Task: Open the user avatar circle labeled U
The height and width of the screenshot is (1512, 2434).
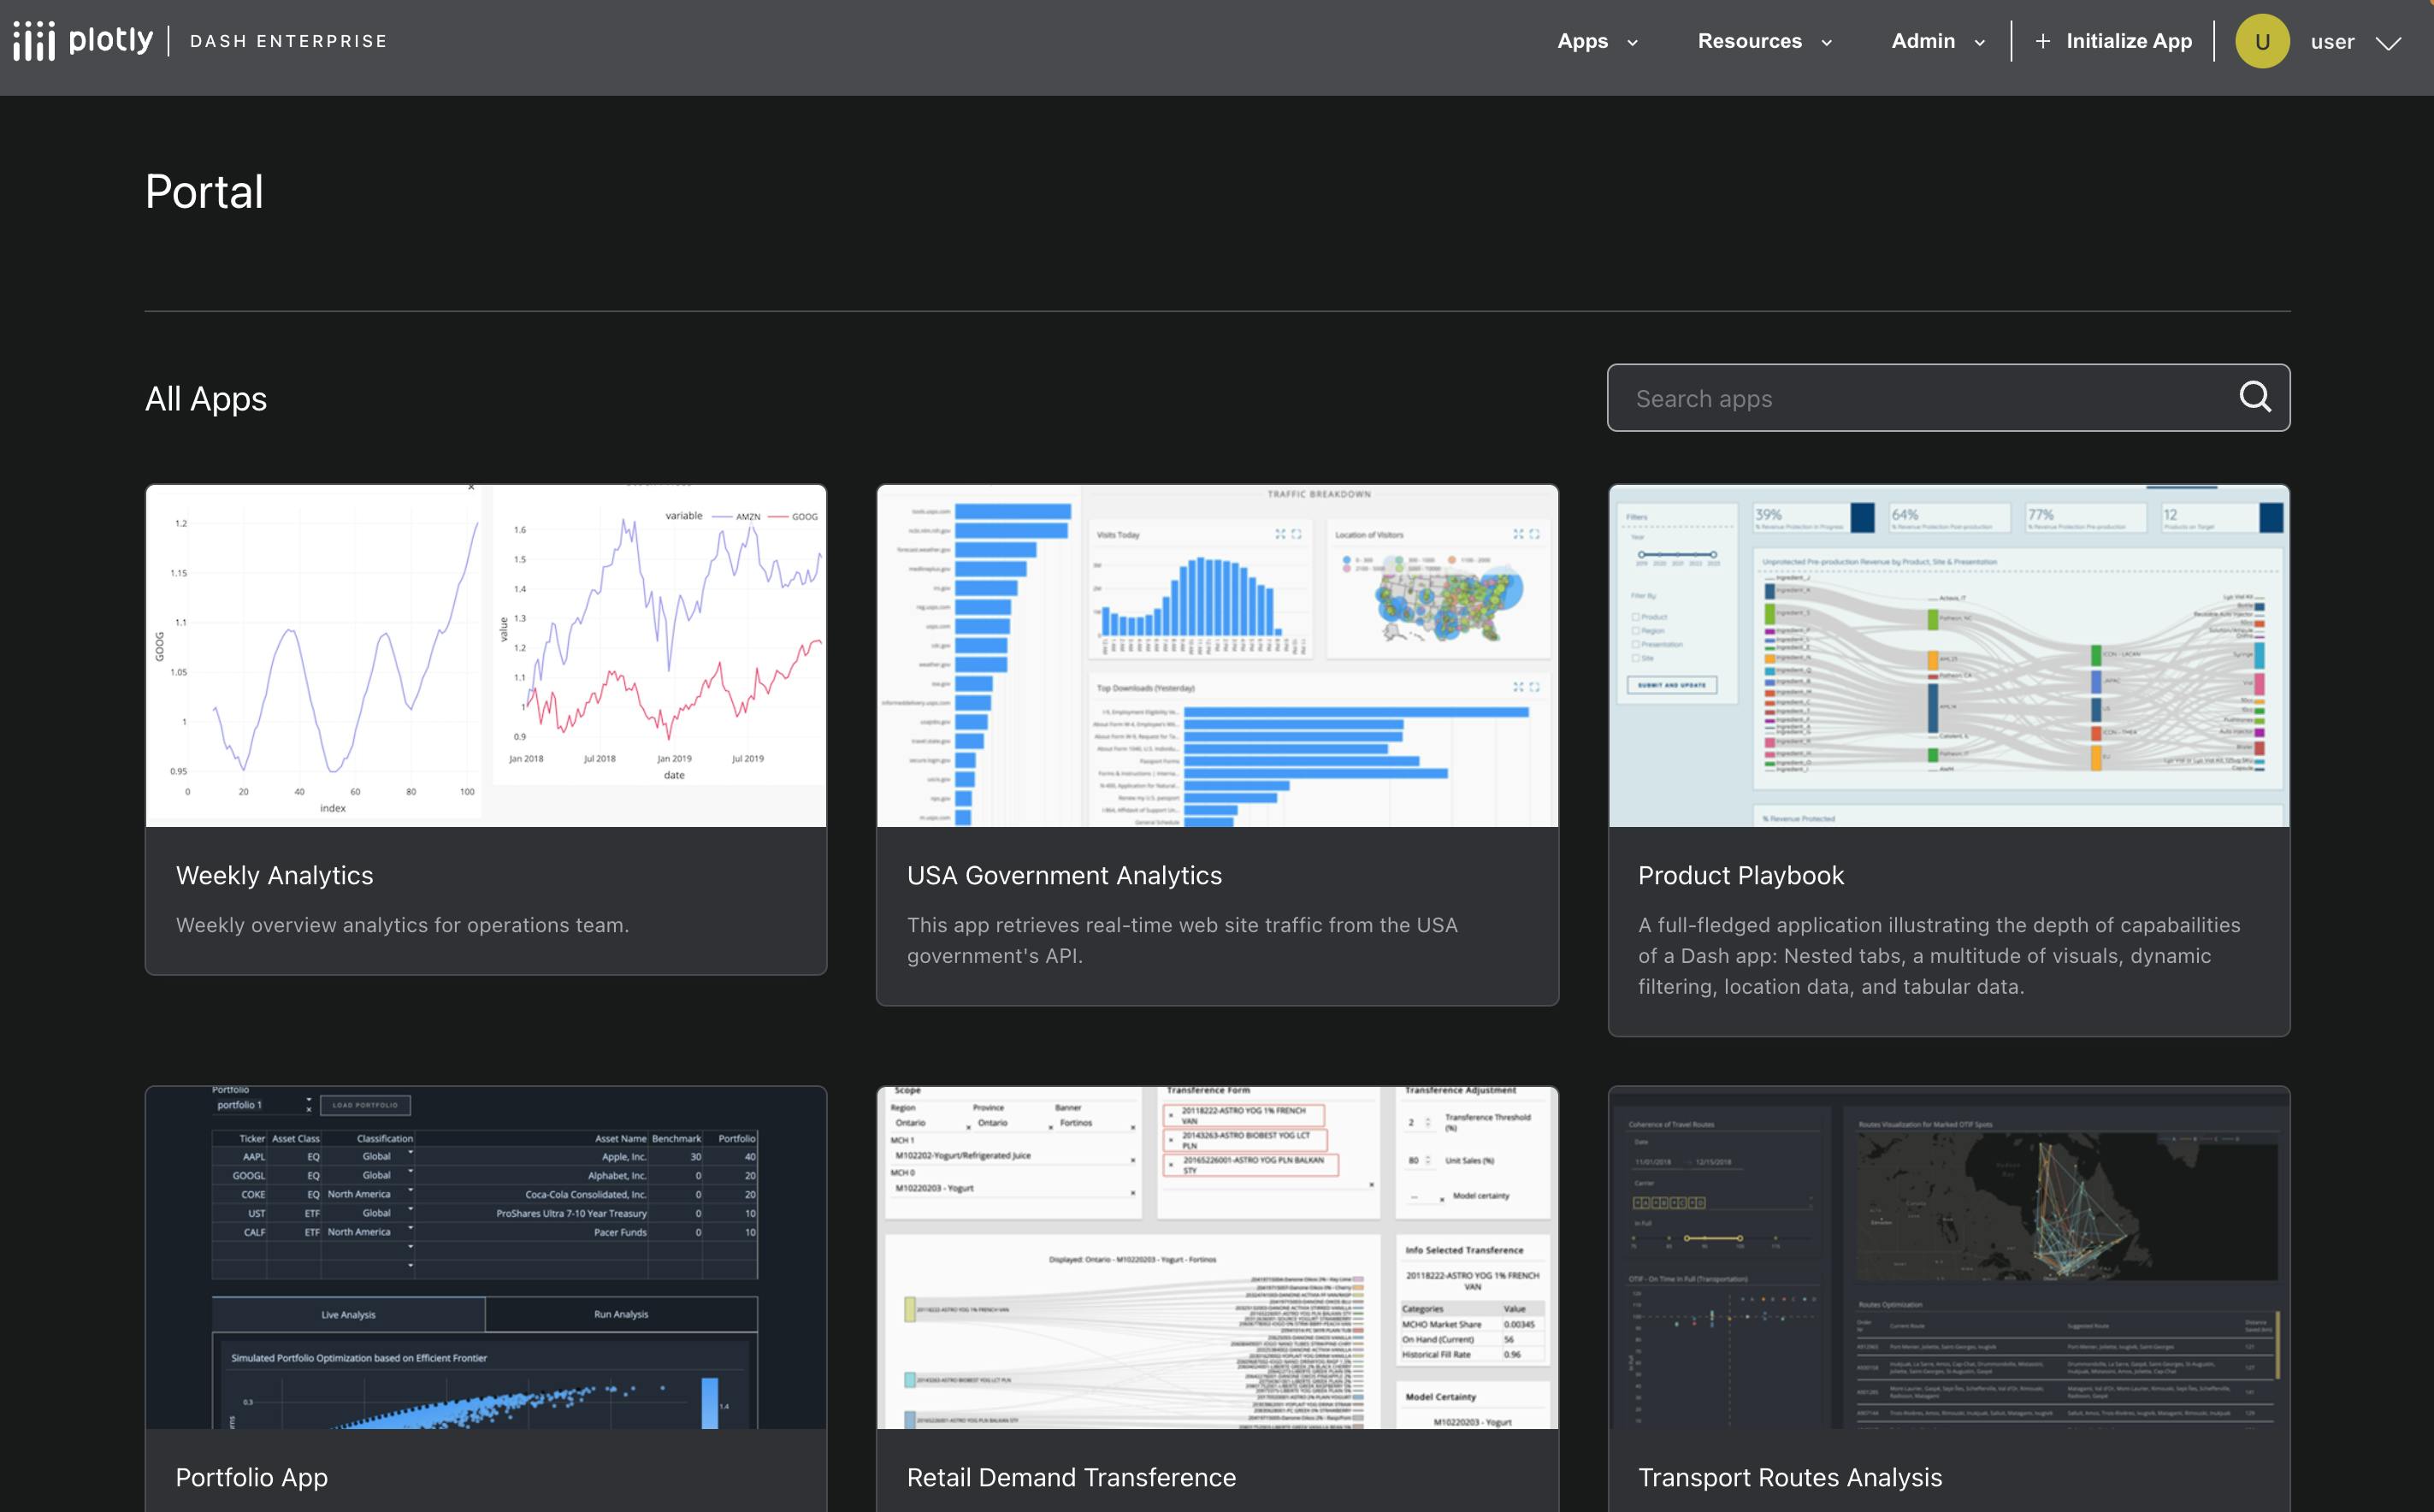Action: coord(2262,40)
